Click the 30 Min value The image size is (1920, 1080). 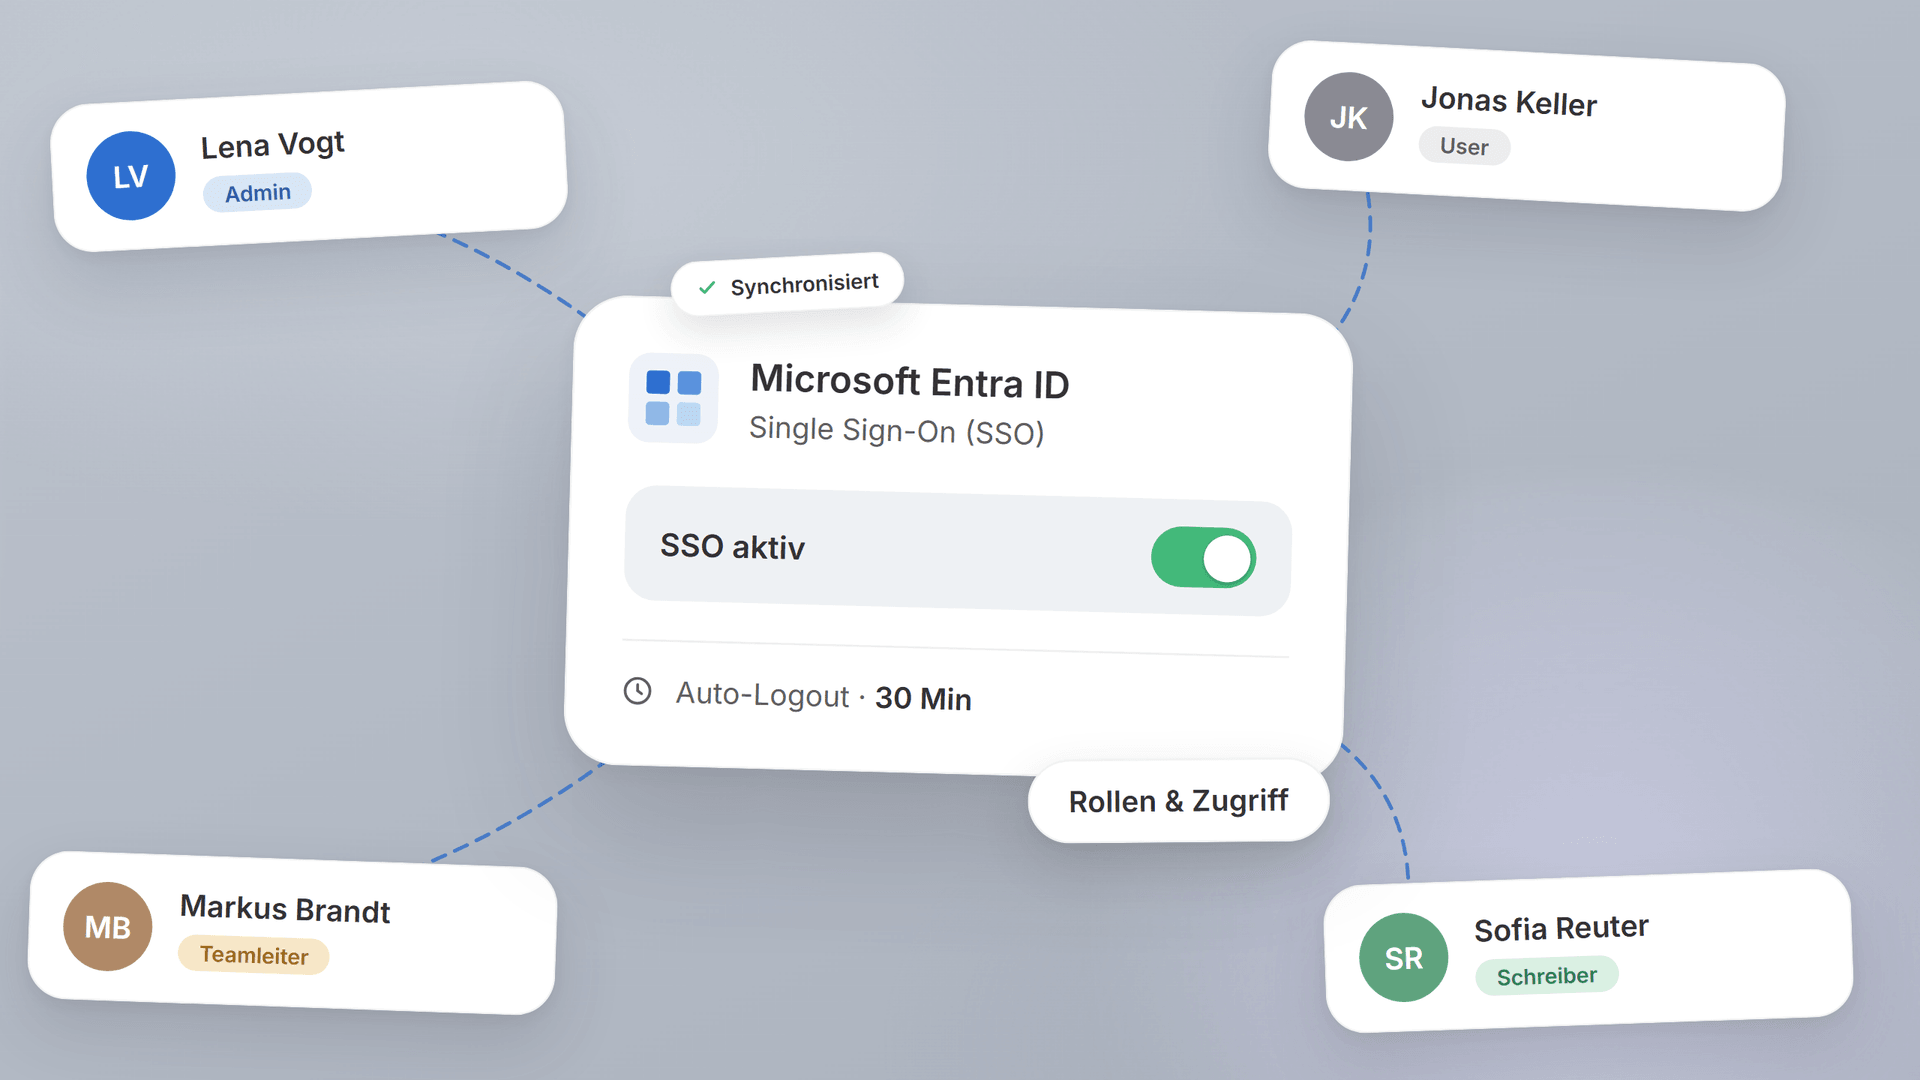(923, 698)
